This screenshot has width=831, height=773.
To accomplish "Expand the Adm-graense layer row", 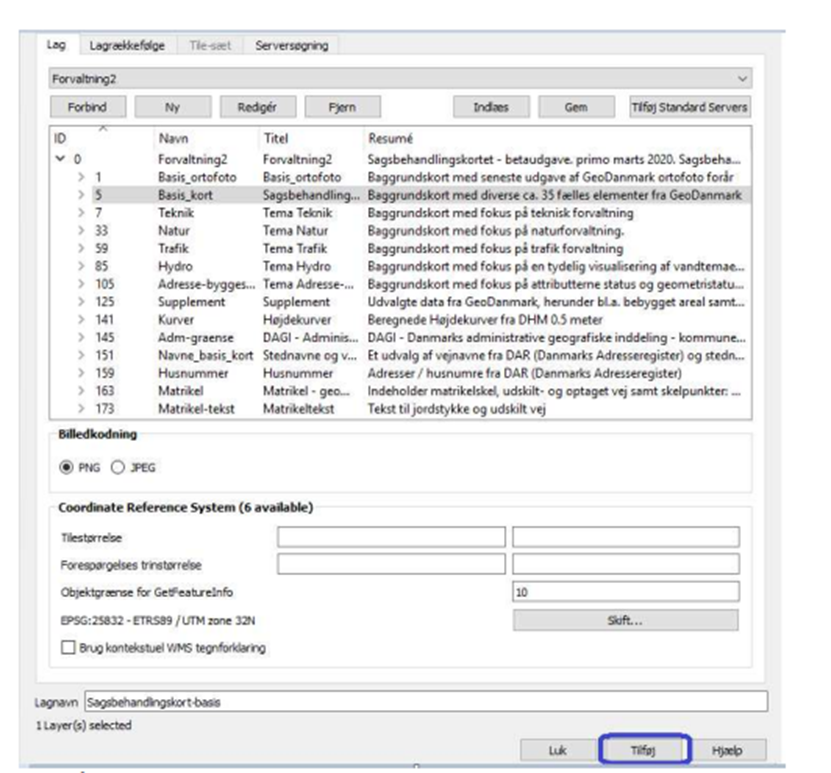I will [81, 337].
